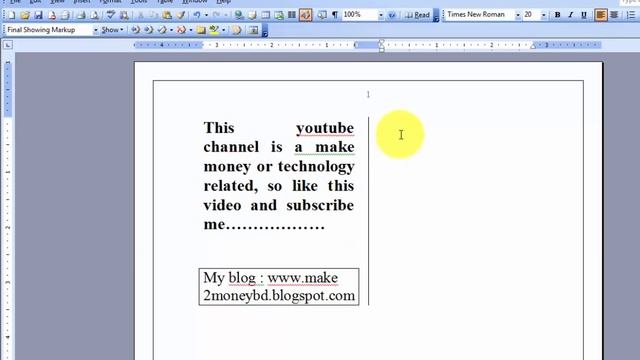Viewport: 640px width, 360px height.
Task: Click the word "youtube" in the document
Action: coord(325,128)
